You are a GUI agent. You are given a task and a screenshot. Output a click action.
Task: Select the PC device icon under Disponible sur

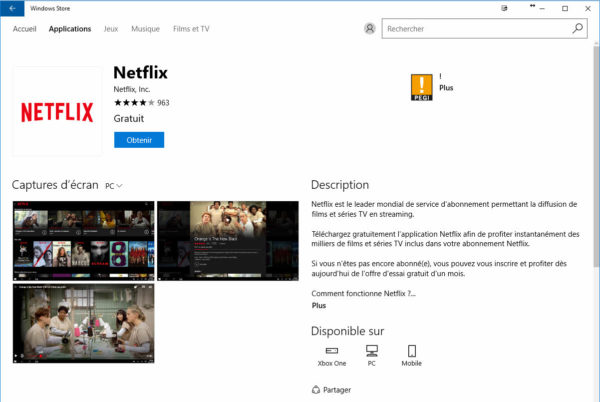point(372,351)
